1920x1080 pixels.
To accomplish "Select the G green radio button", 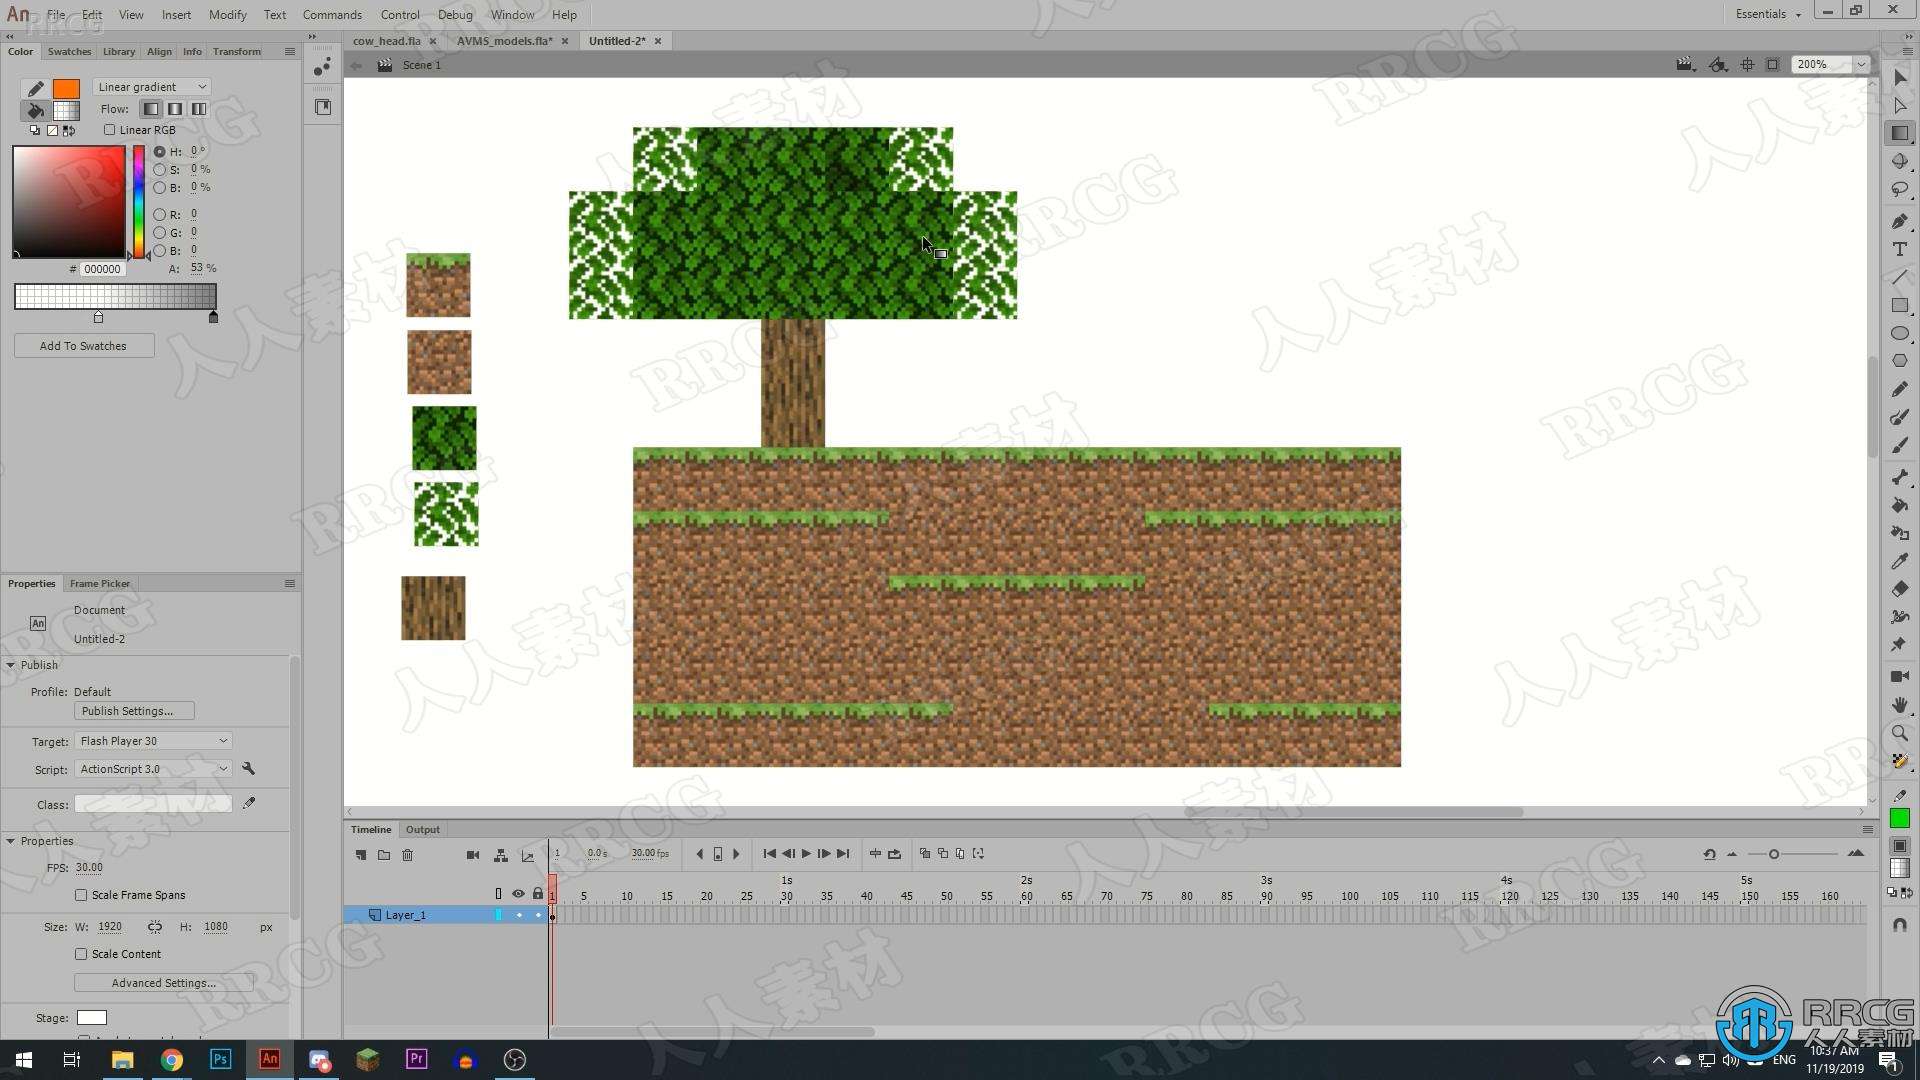I will click(x=160, y=233).
